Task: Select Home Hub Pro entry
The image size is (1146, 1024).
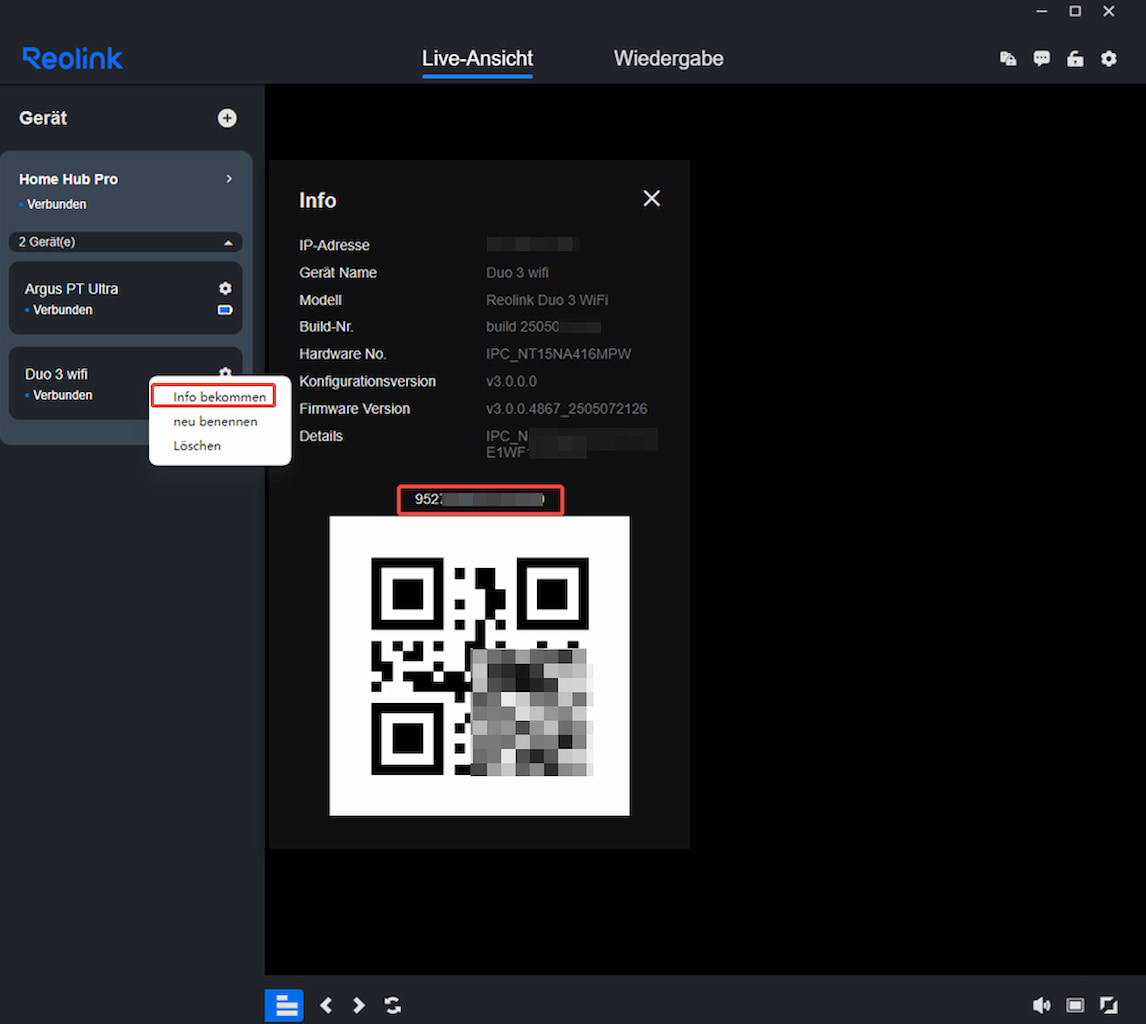Action: 126,190
